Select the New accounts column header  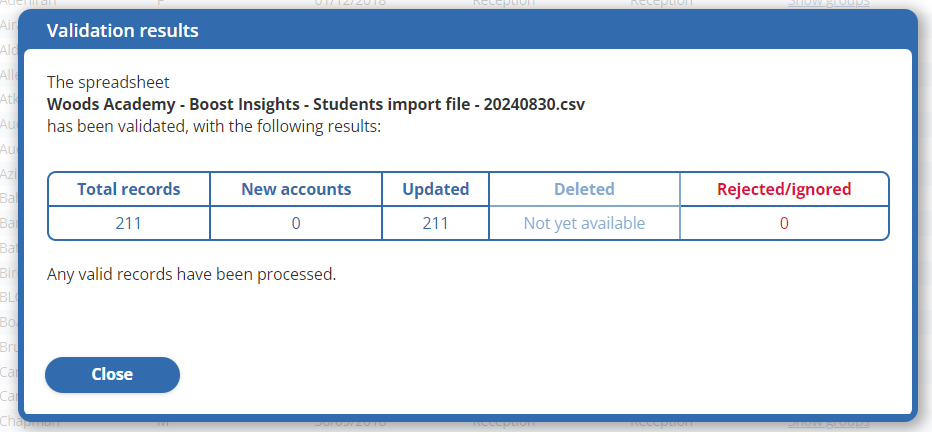point(296,189)
